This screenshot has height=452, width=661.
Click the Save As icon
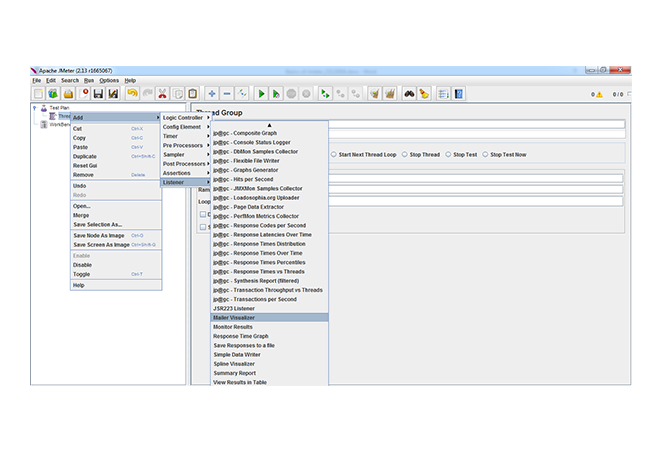point(113,94)
